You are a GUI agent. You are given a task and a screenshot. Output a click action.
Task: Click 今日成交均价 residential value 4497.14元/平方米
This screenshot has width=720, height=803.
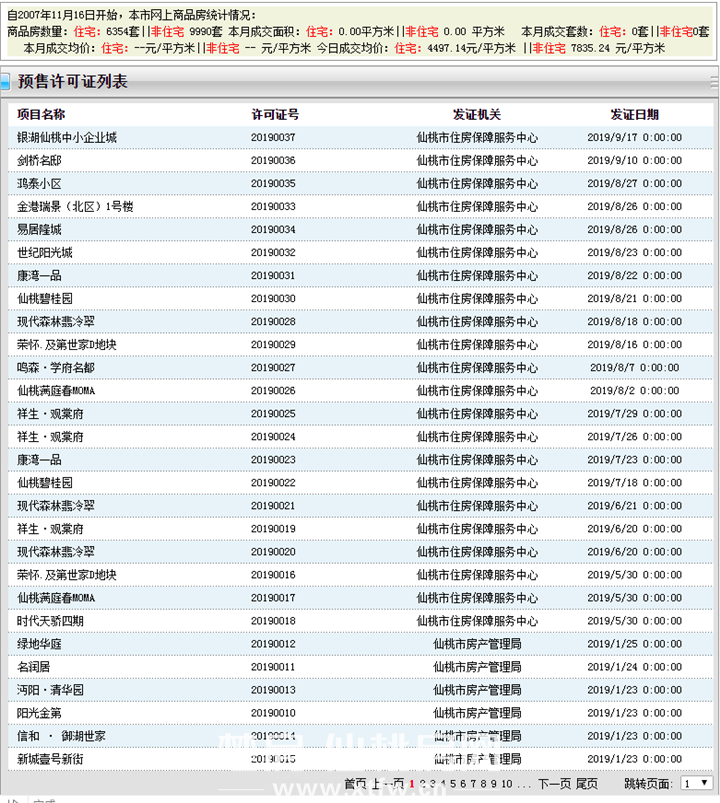pyautogui.click(x=472, y=48)
